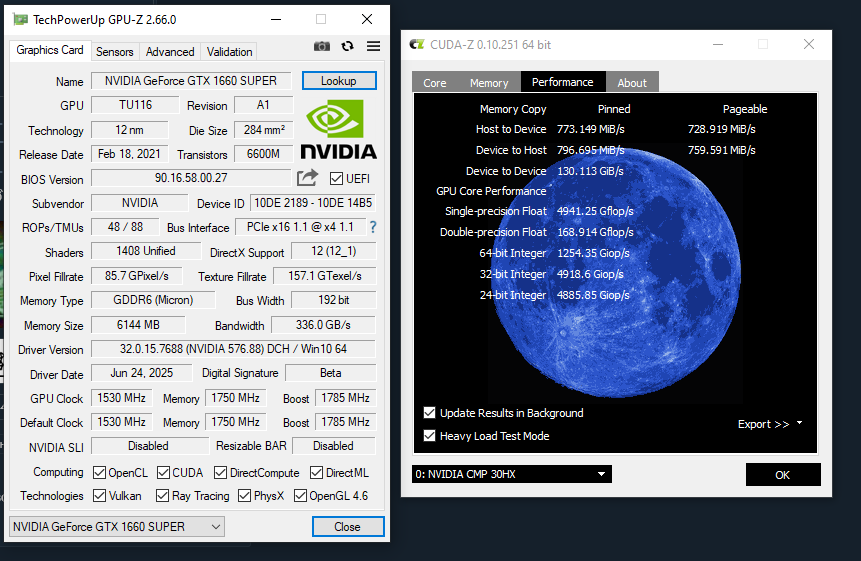The image size is (861, 561).
Task: Minimize the GPU-Z window
Action: pos(276,20)
